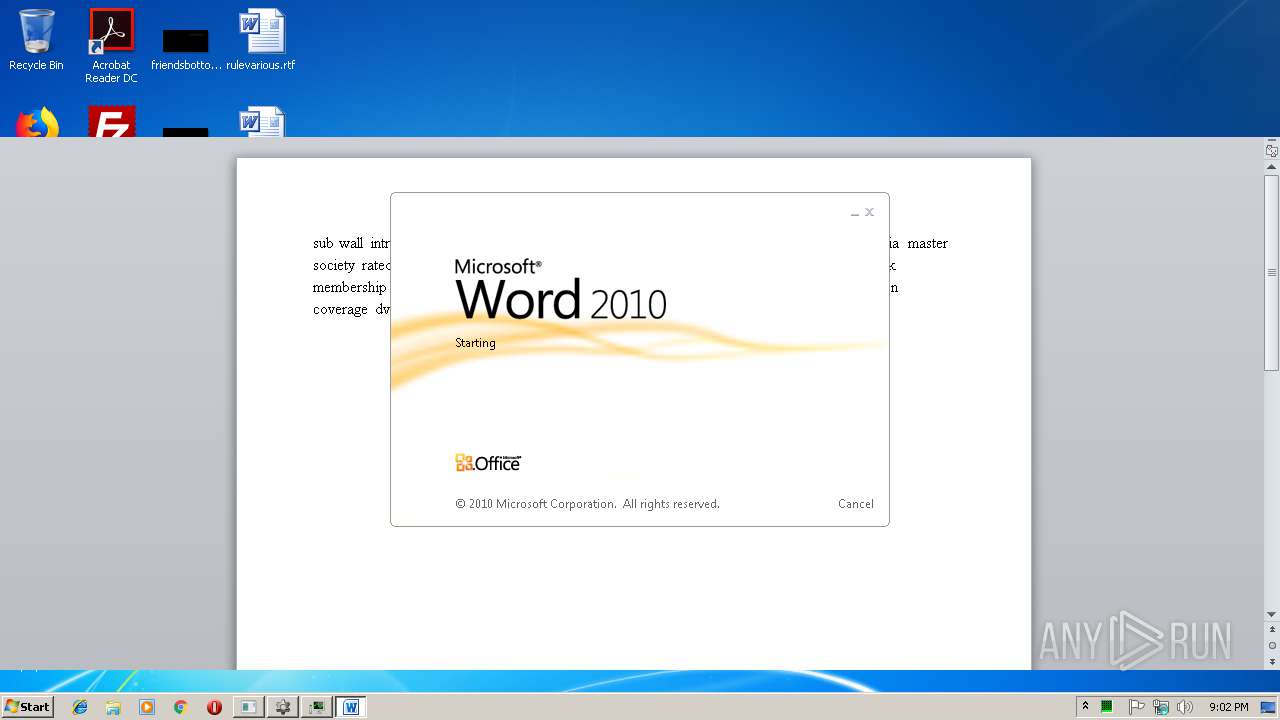Image resolution: width=1280 pixels, height=720 pixels.
Task: Click the Word scrollbar up arrow
Action: pos(1272,168)
